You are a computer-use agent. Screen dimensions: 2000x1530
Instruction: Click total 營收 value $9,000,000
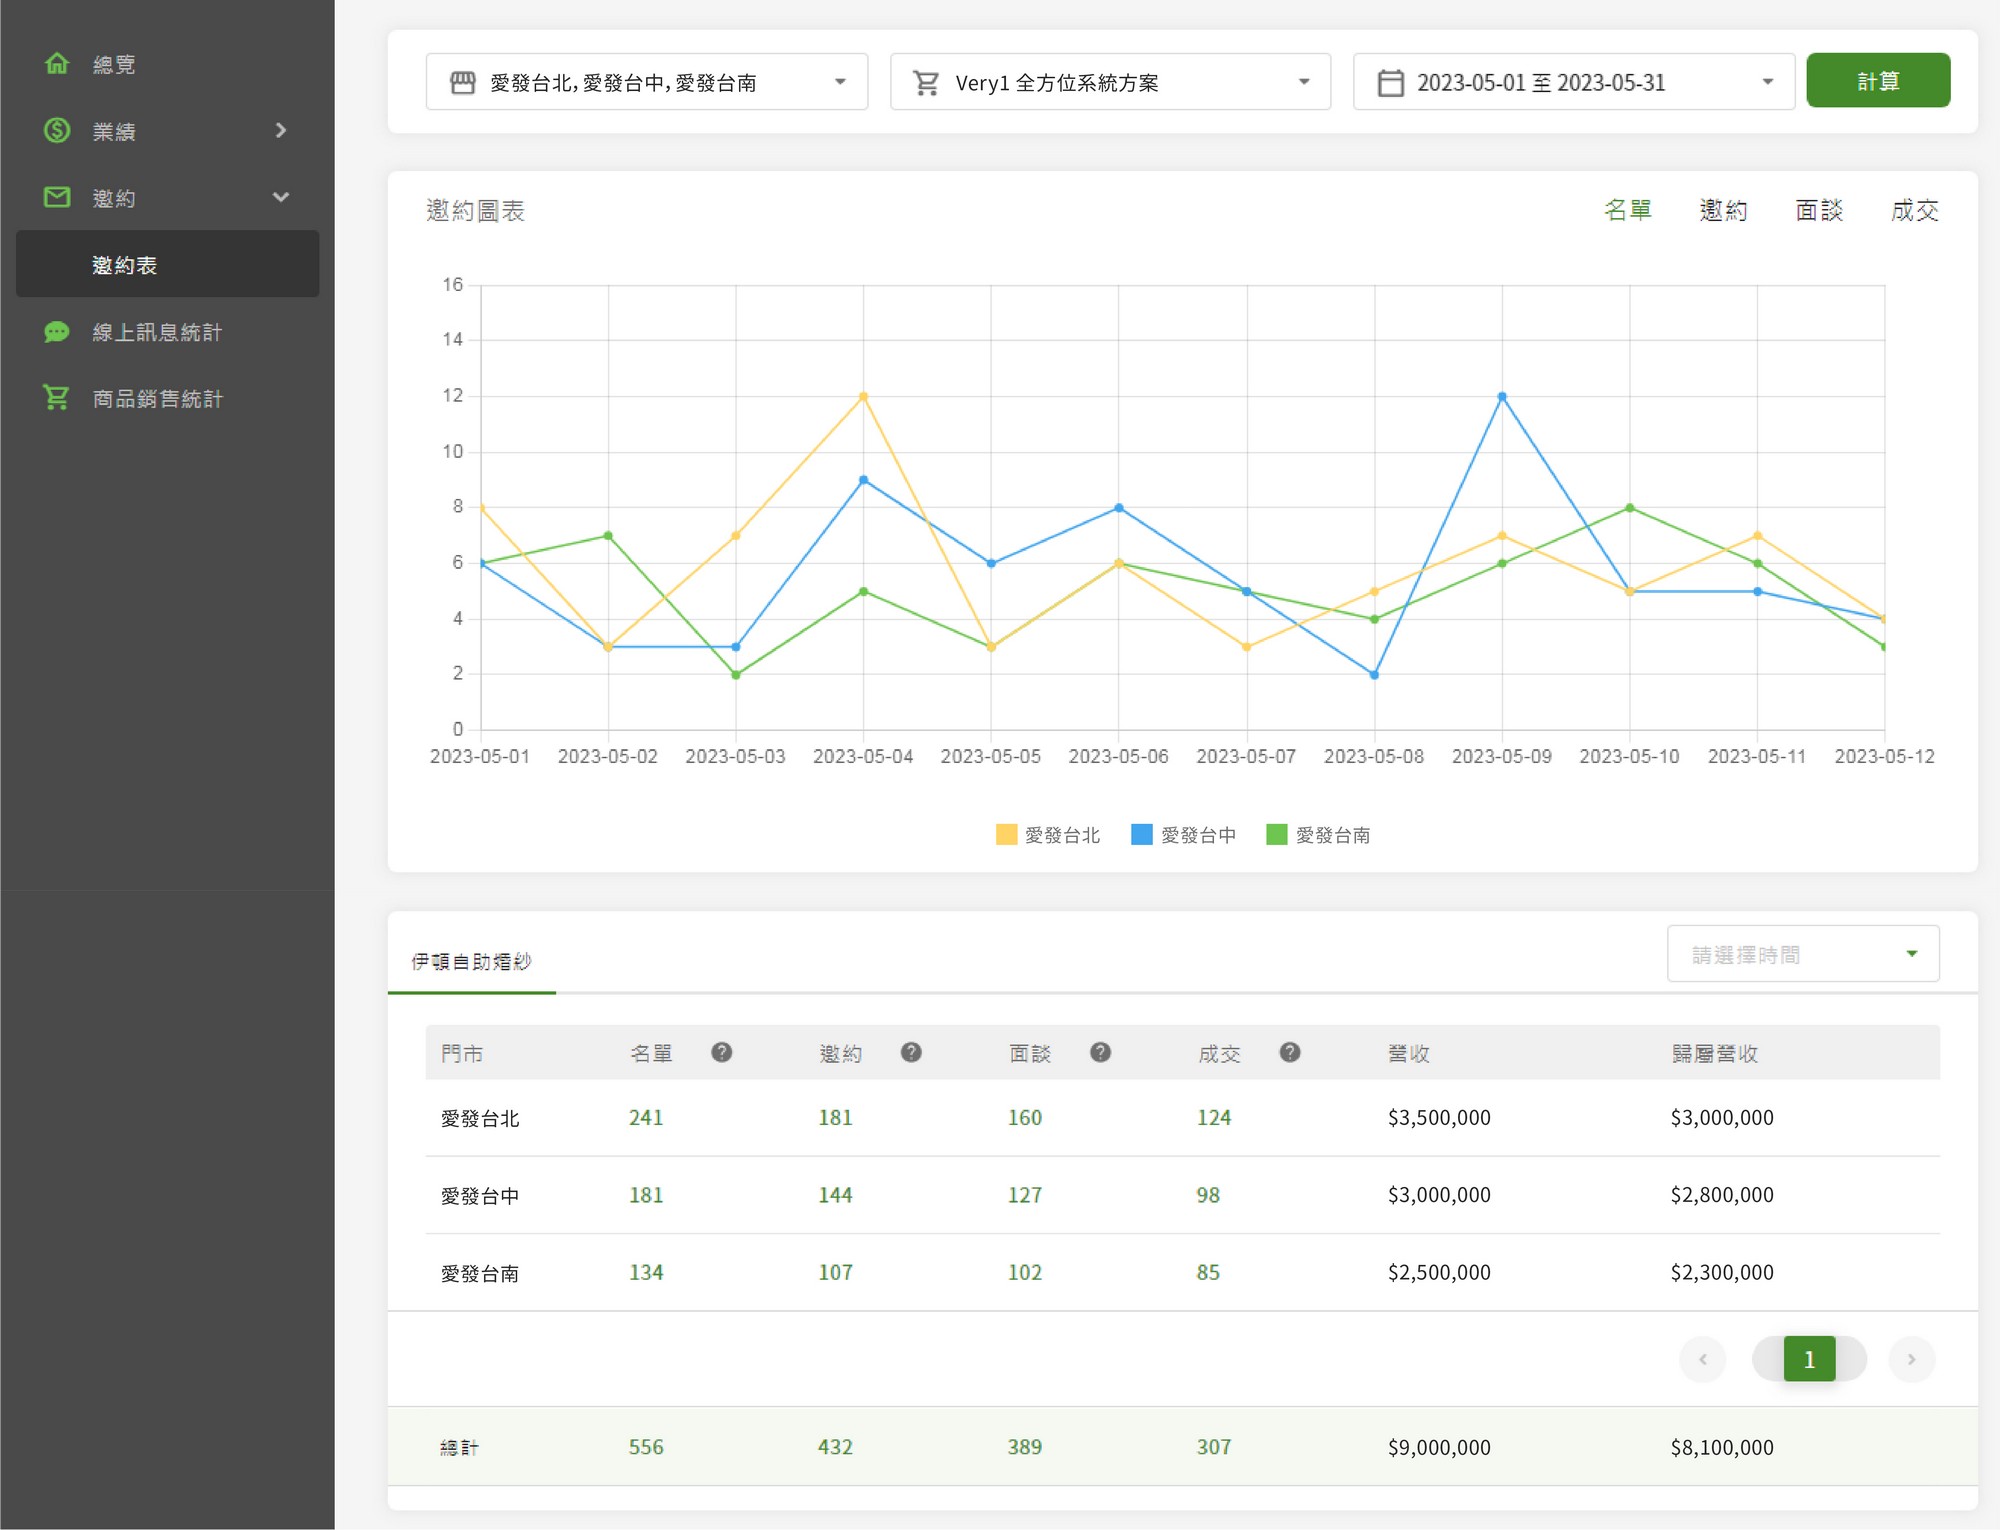point(1439,1447)
